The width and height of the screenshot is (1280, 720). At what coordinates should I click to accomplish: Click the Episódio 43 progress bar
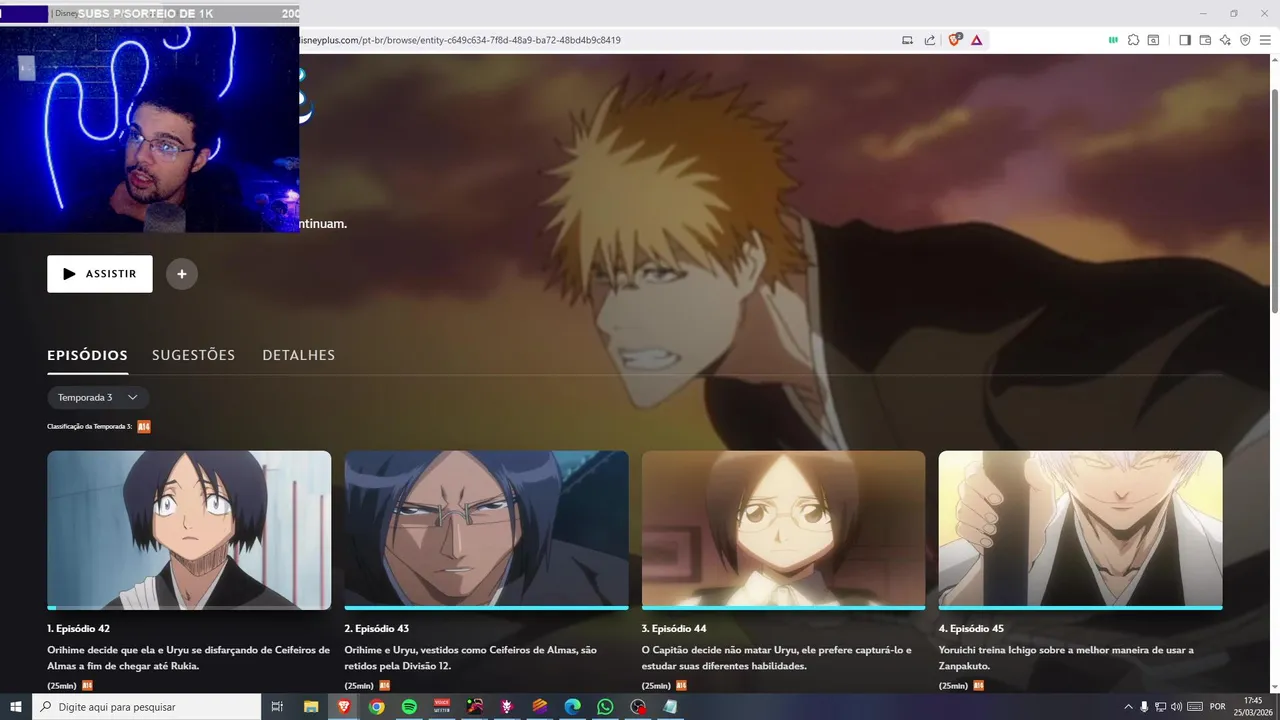486,607
